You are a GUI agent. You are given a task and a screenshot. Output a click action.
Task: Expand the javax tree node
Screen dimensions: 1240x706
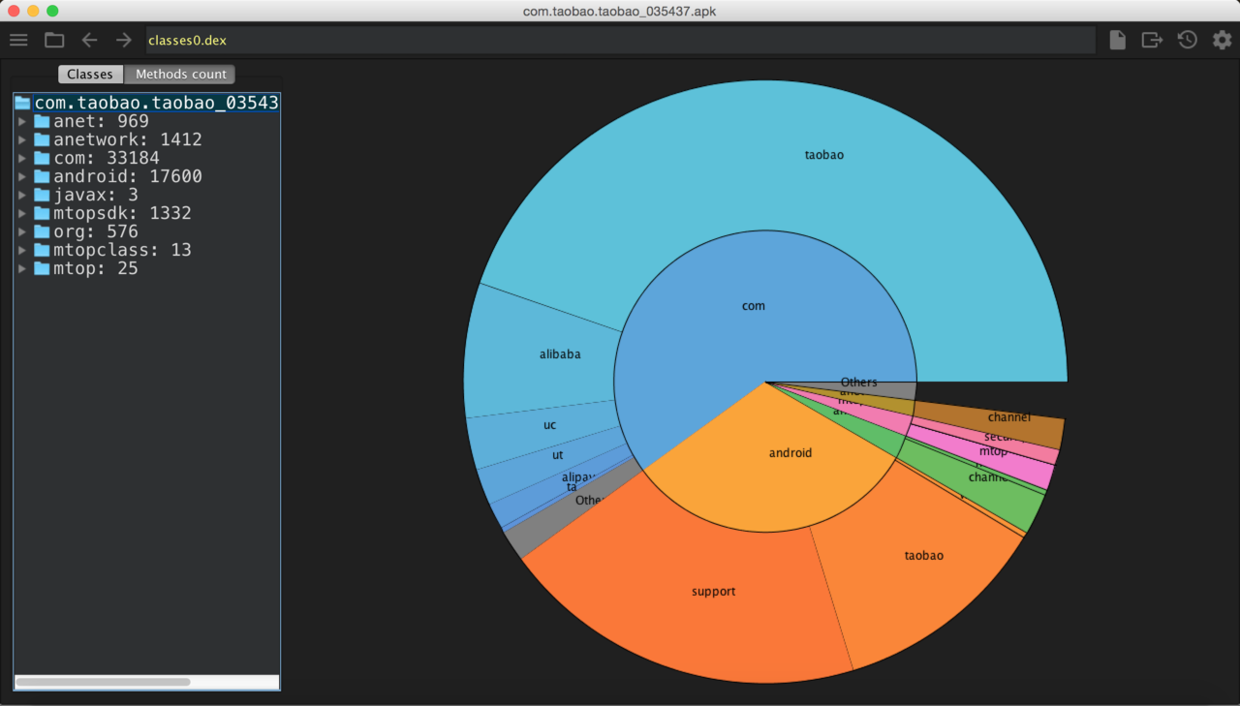click(x=22, y=195)
